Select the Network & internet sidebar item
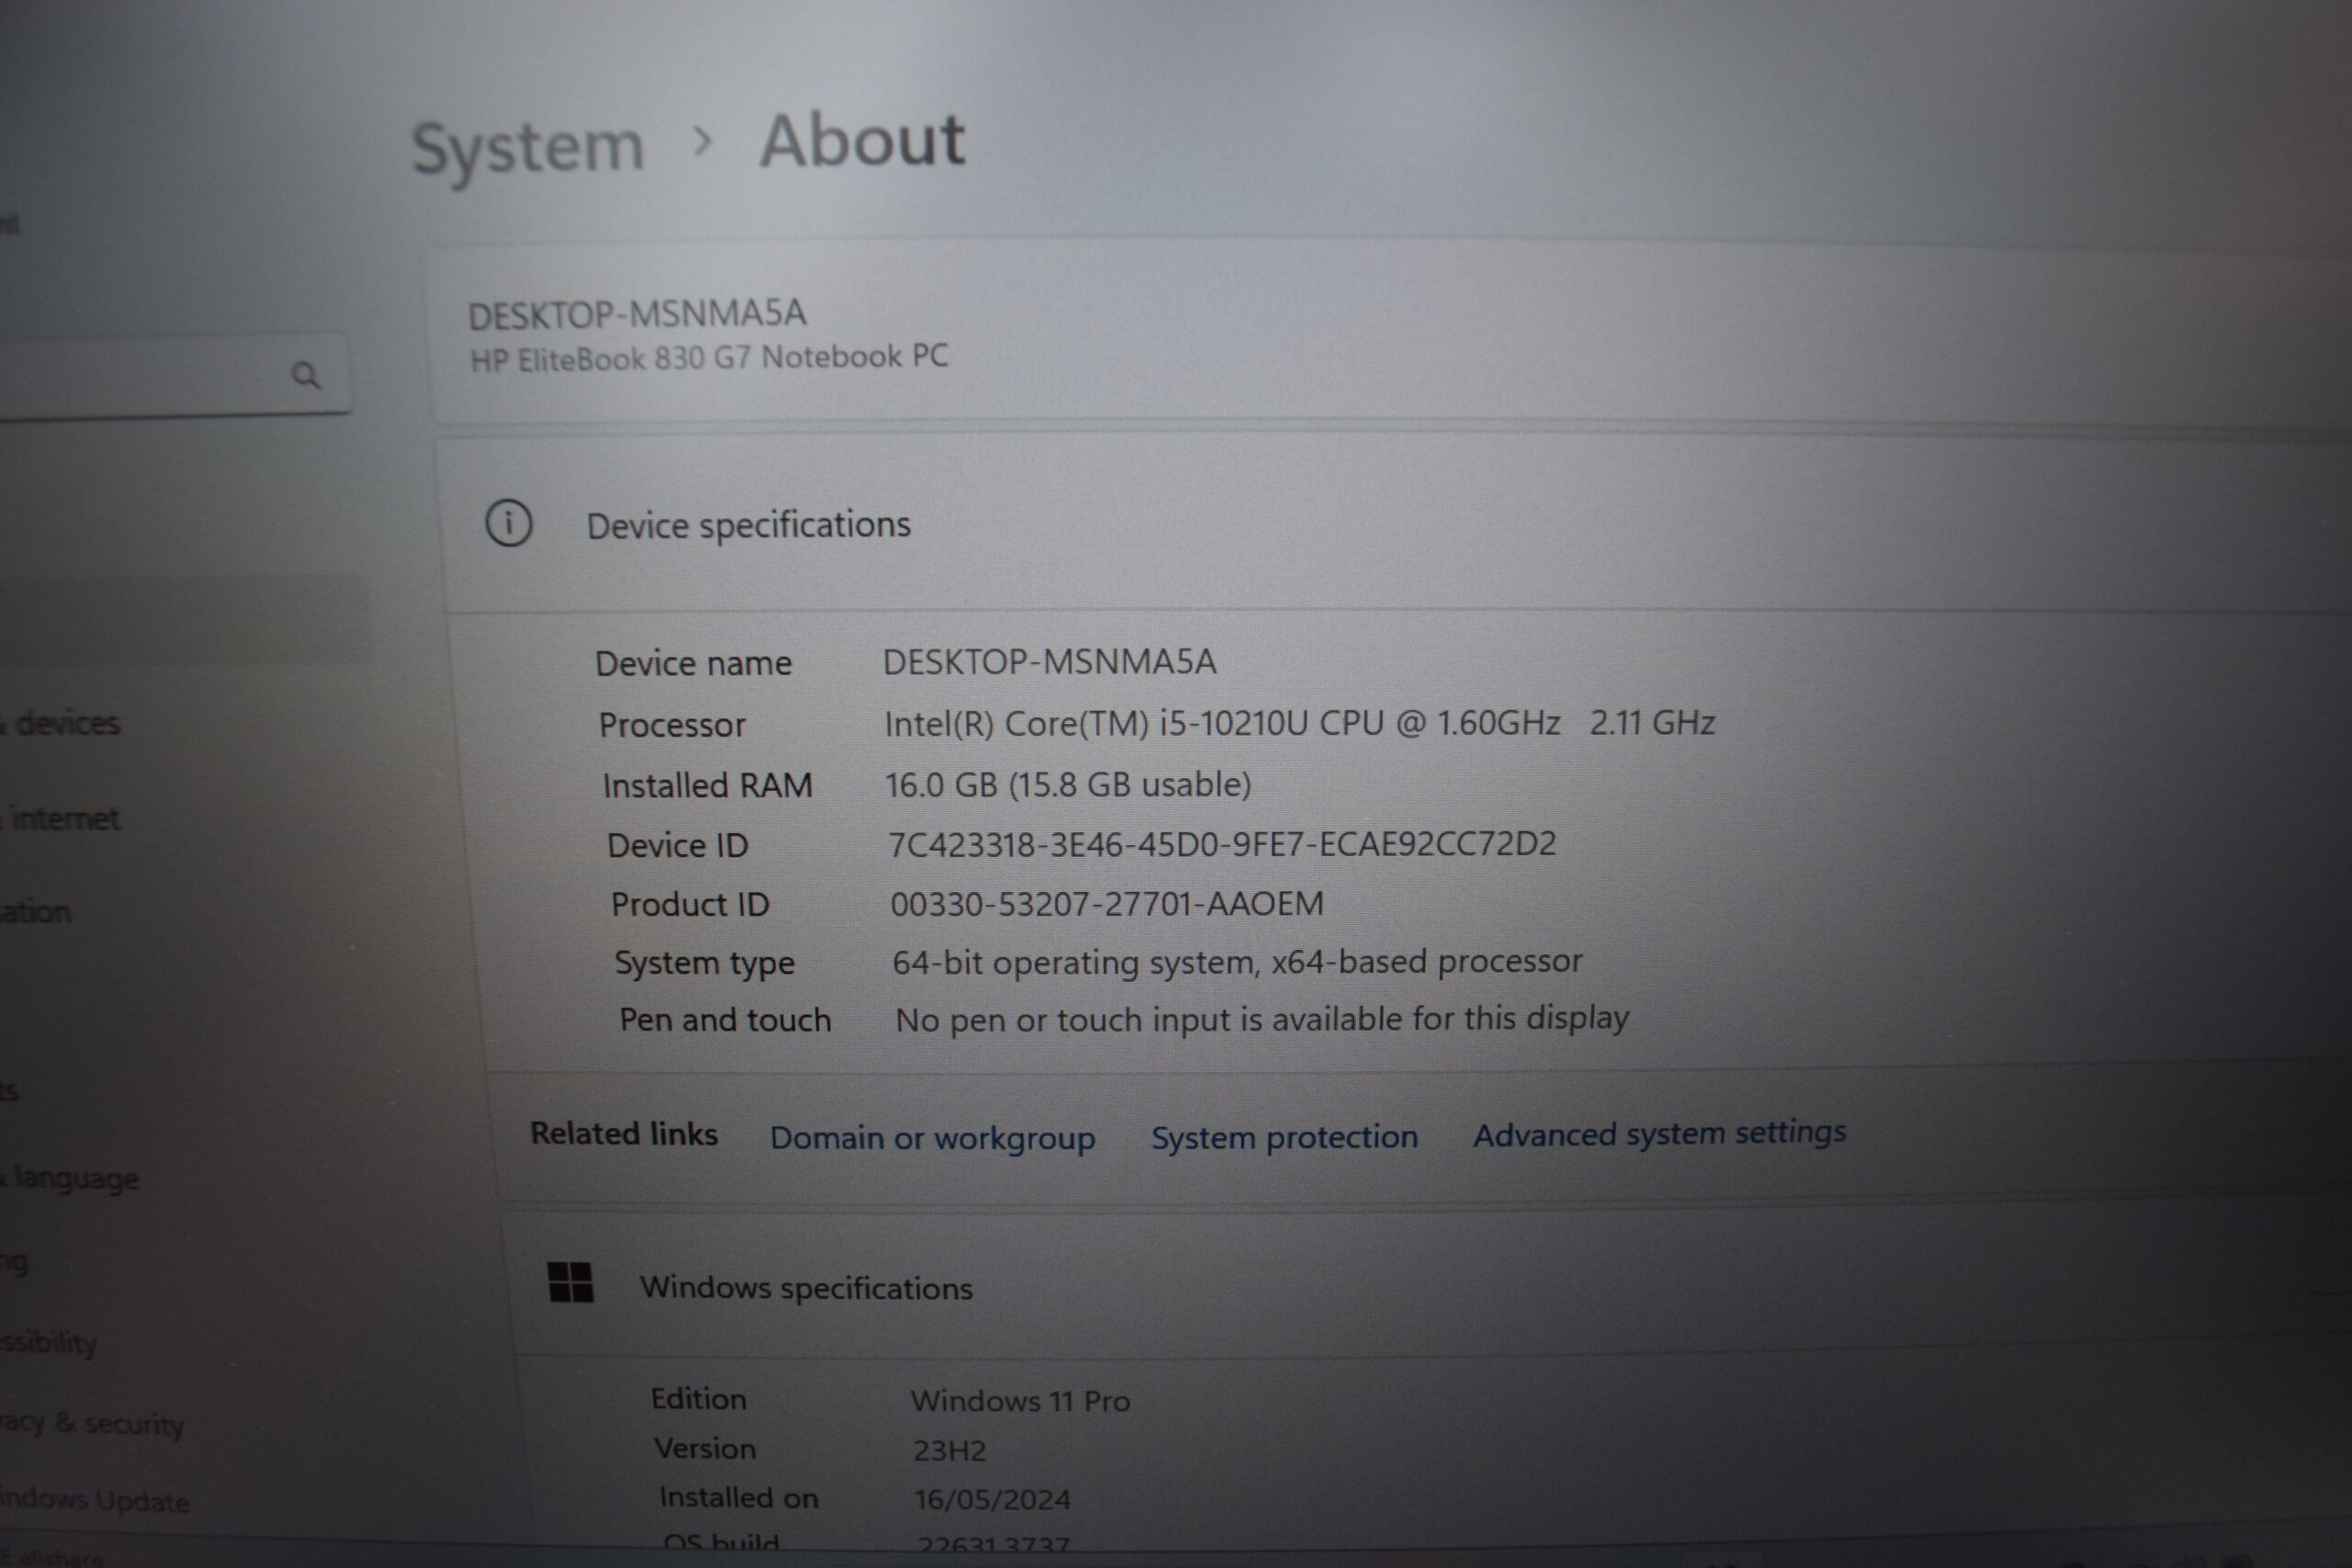 pos(60,819)
